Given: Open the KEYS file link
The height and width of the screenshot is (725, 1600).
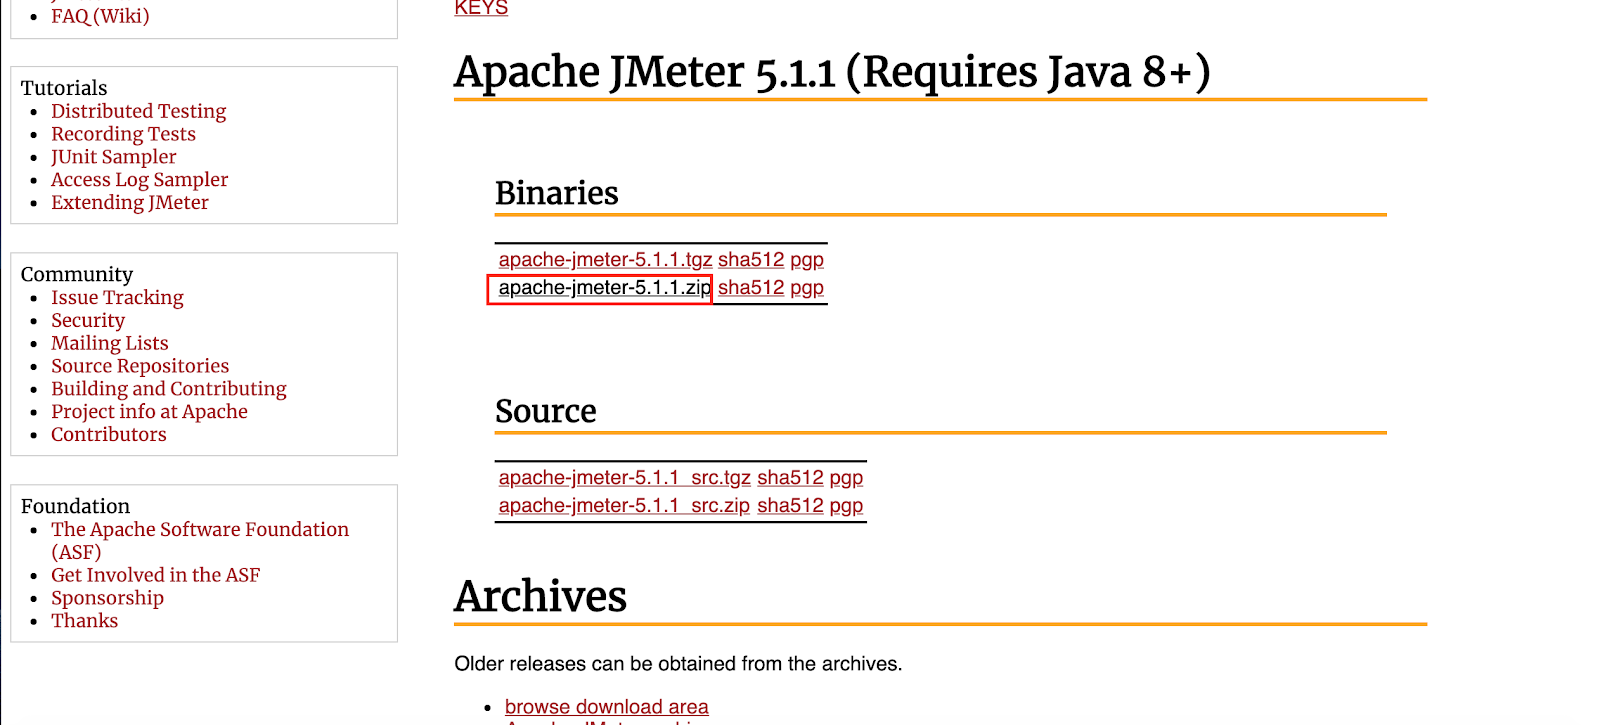Looking at the screenshot, I should (480, 8).
